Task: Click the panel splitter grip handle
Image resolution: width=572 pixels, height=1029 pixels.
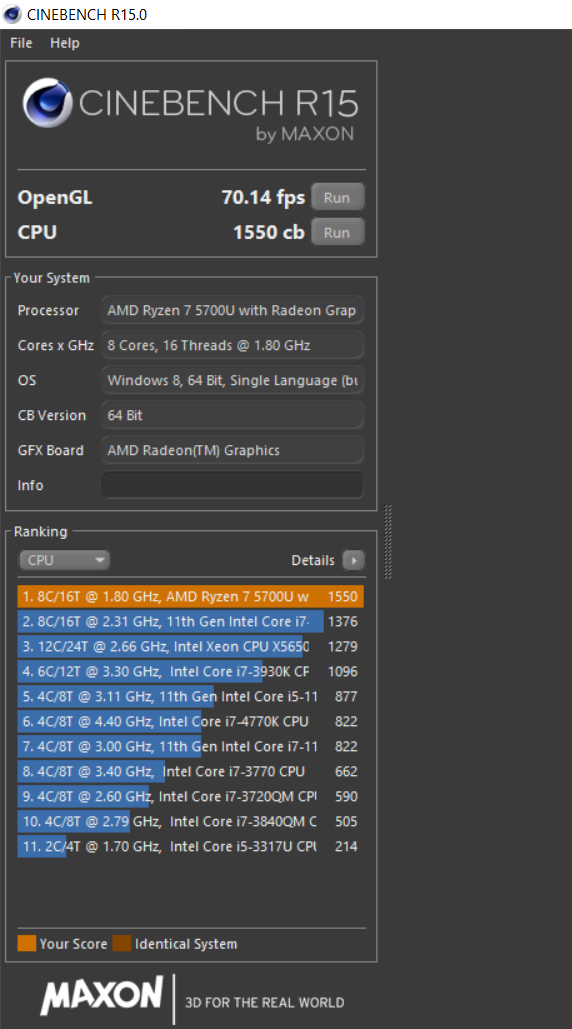Action: 388,542
